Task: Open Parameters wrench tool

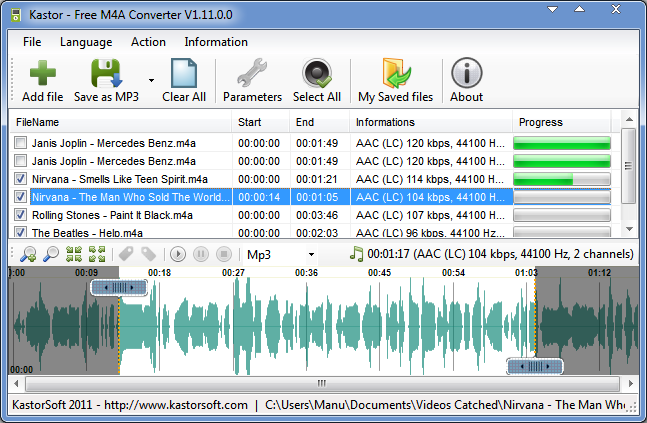Action: coord(252,73)
